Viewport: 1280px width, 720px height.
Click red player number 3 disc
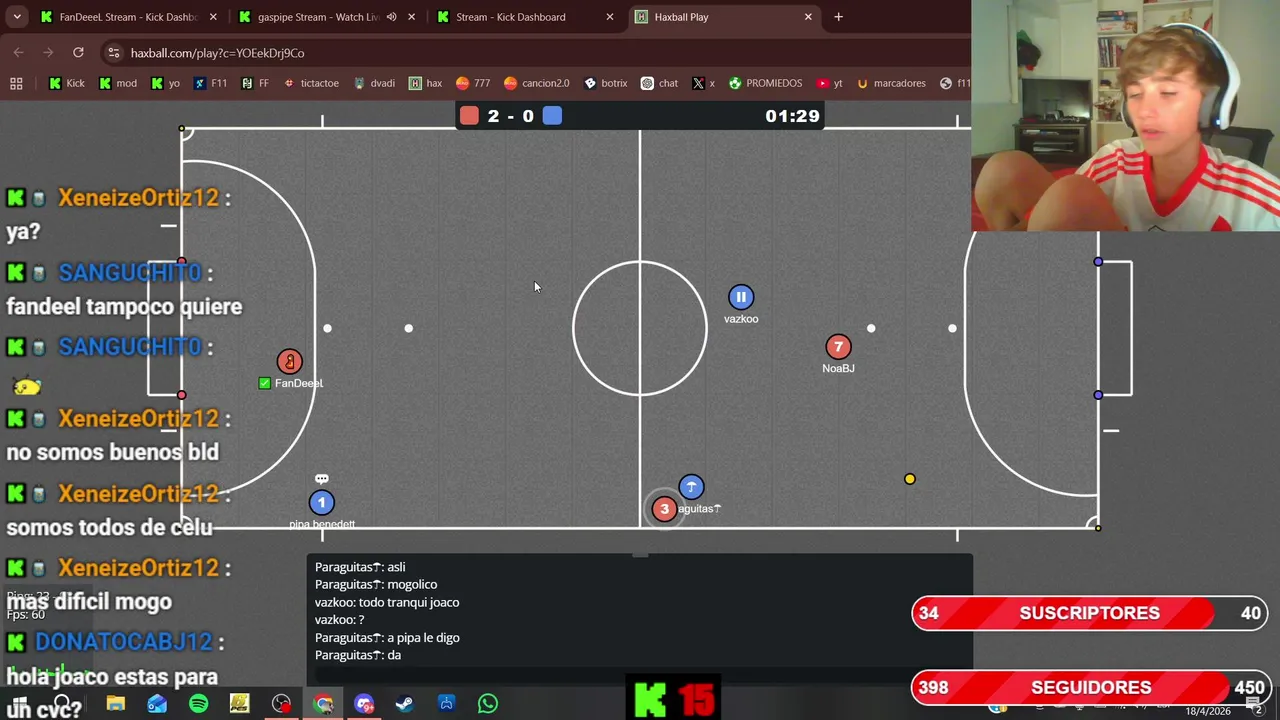click(x=664, y=509)
